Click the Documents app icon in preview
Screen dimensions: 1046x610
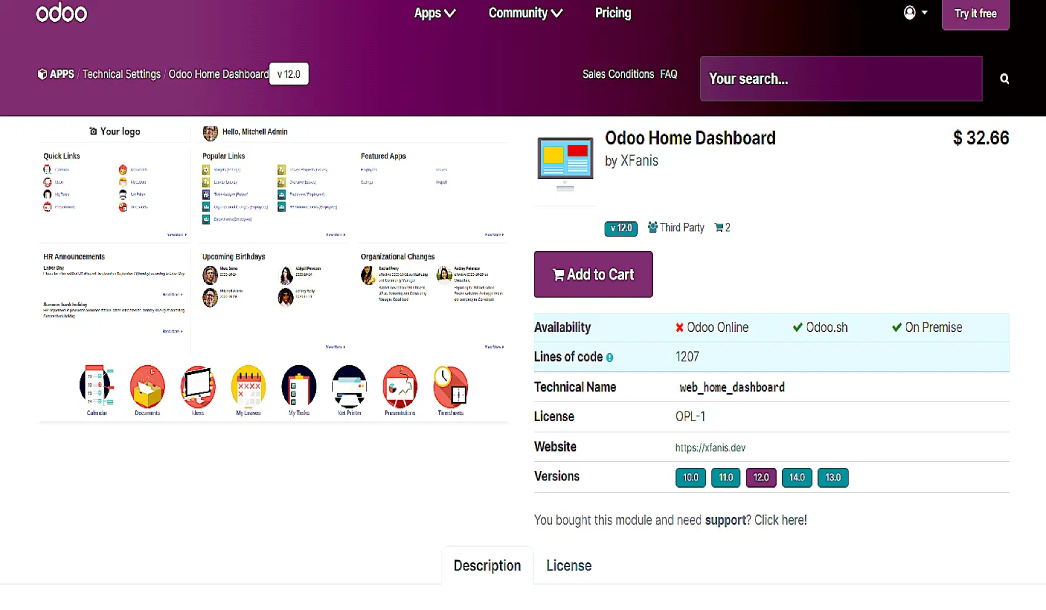pos(147,387)
